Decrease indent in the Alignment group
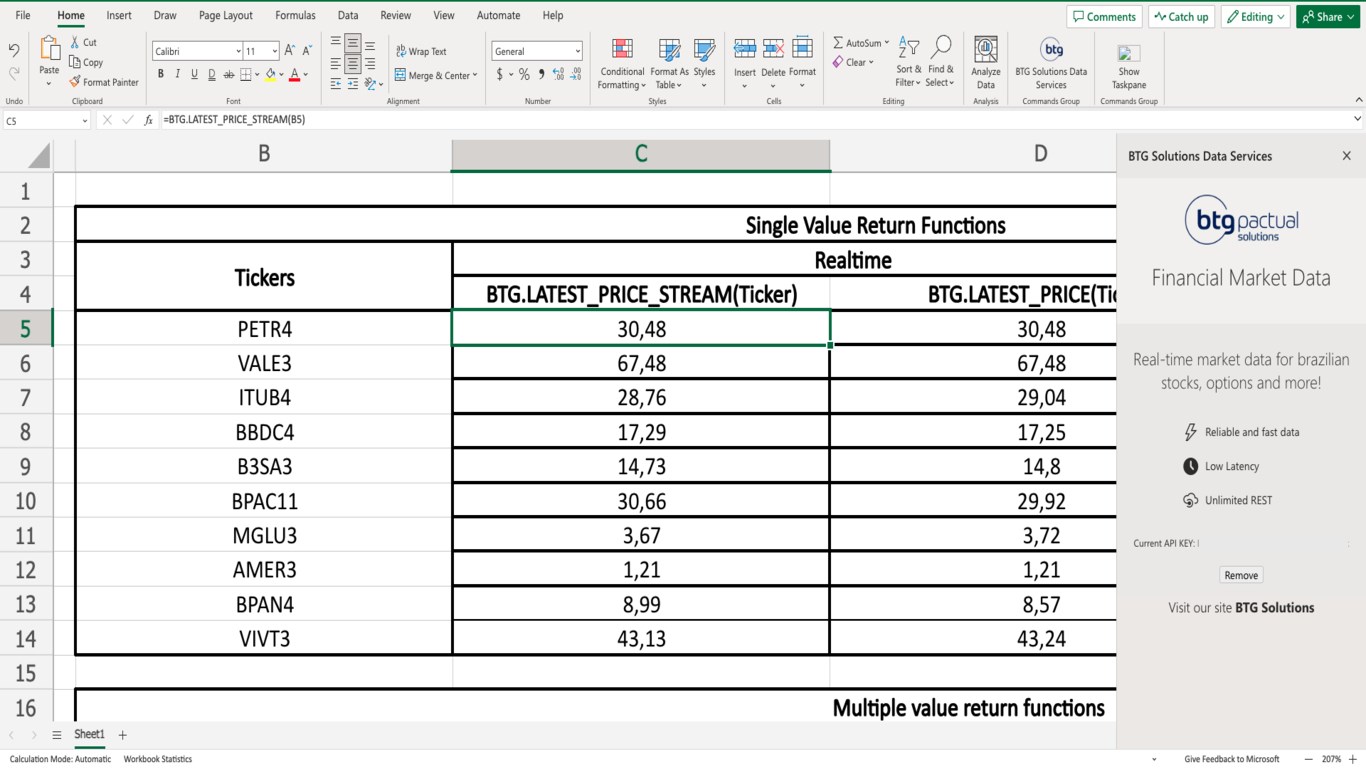The width and height of the screenshot is (1366, 768). [336, 84]
